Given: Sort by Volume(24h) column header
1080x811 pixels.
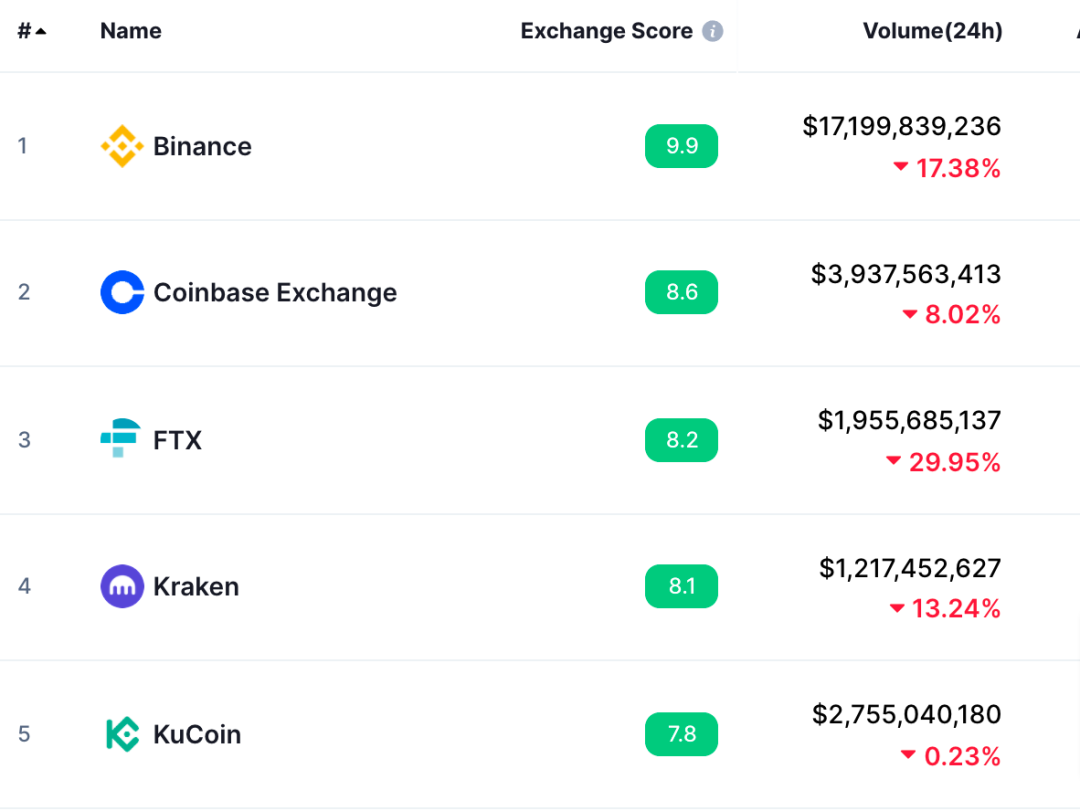Looking at the screenshot, I should tap(932, 31).
